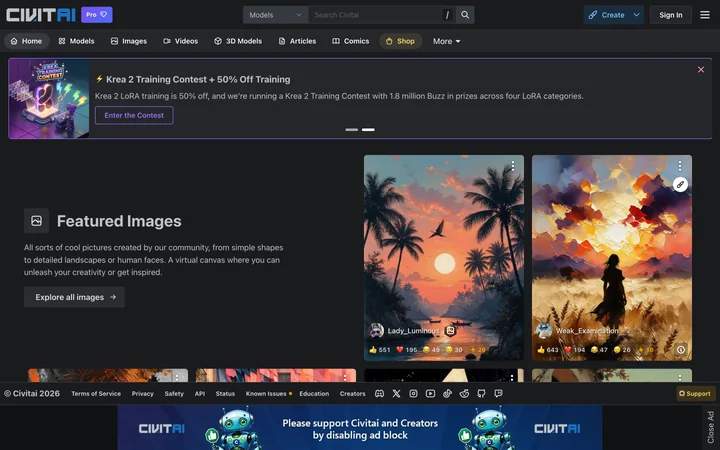Click thumbs-up reaction showing 643

pyautogui.click(x=548, y=349)
